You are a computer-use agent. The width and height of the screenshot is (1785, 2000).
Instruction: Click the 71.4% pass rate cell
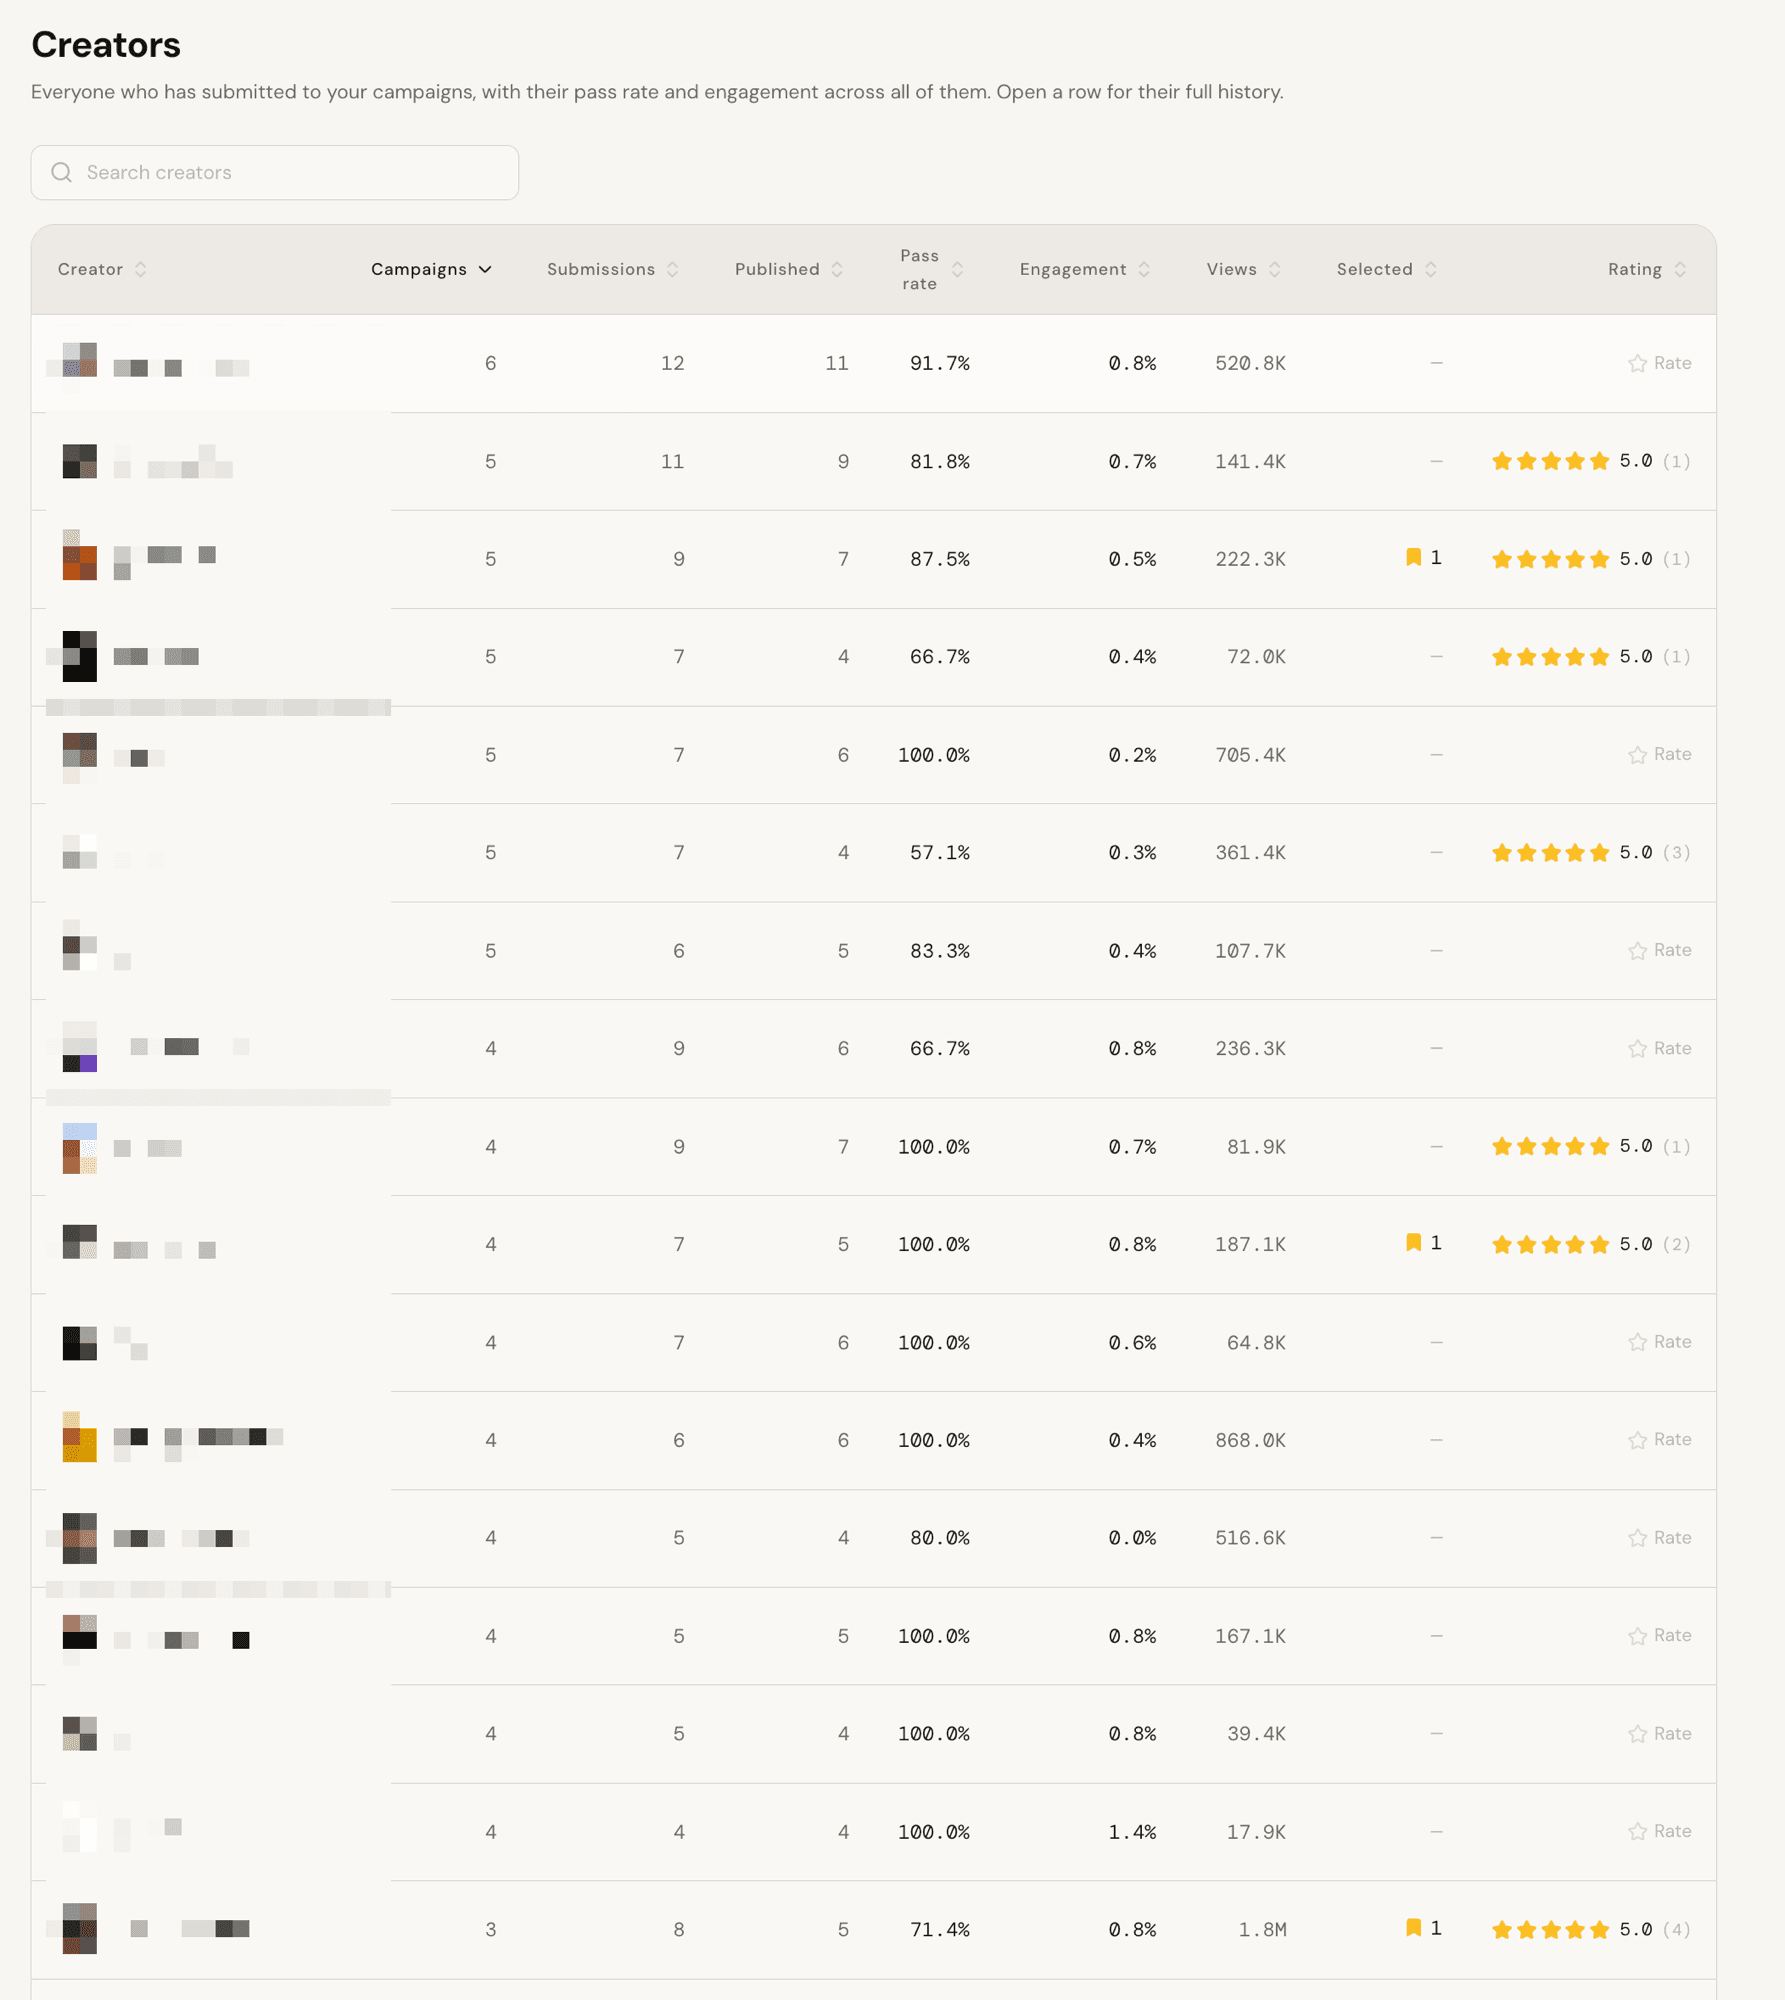pos(940,1929)
